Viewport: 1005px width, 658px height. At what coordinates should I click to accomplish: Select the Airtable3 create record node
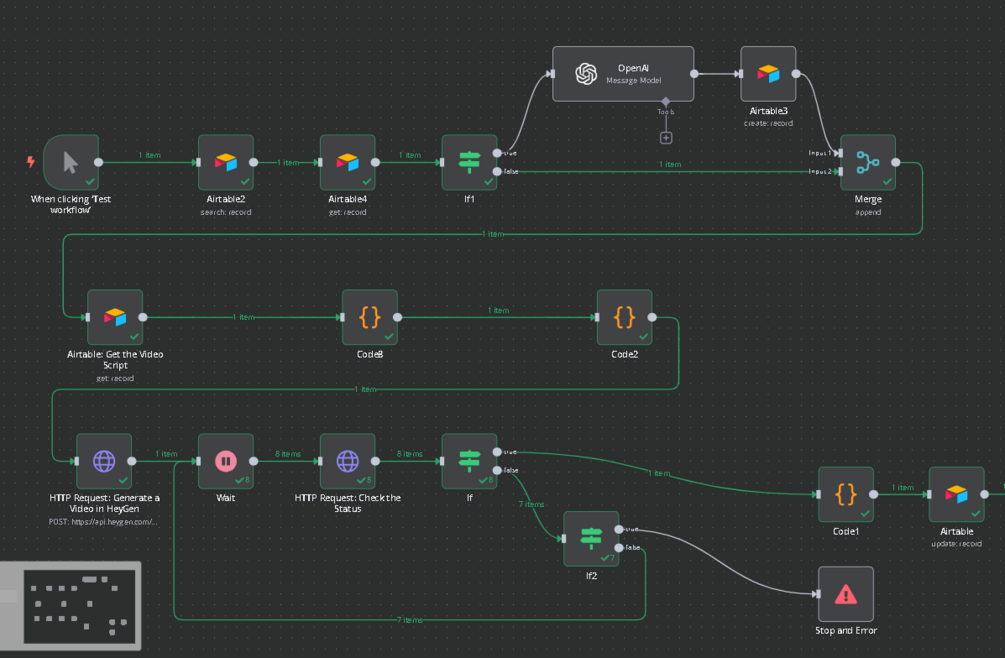click(x=767, y=73)
